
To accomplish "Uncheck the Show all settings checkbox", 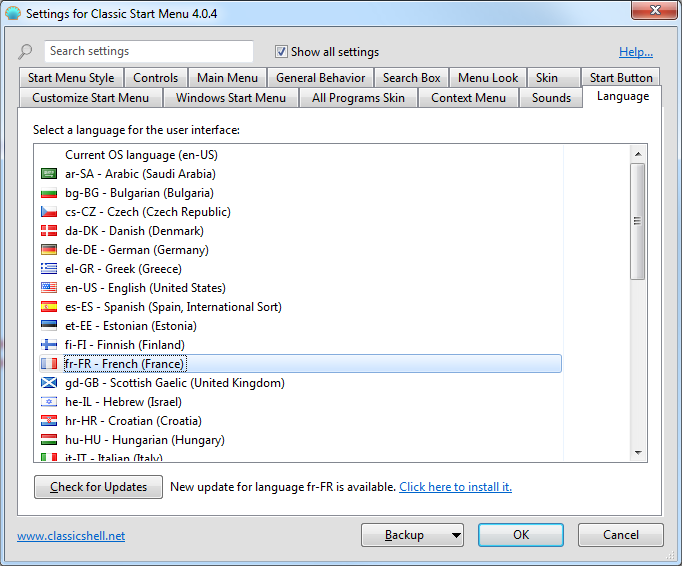I will [282, 52].
